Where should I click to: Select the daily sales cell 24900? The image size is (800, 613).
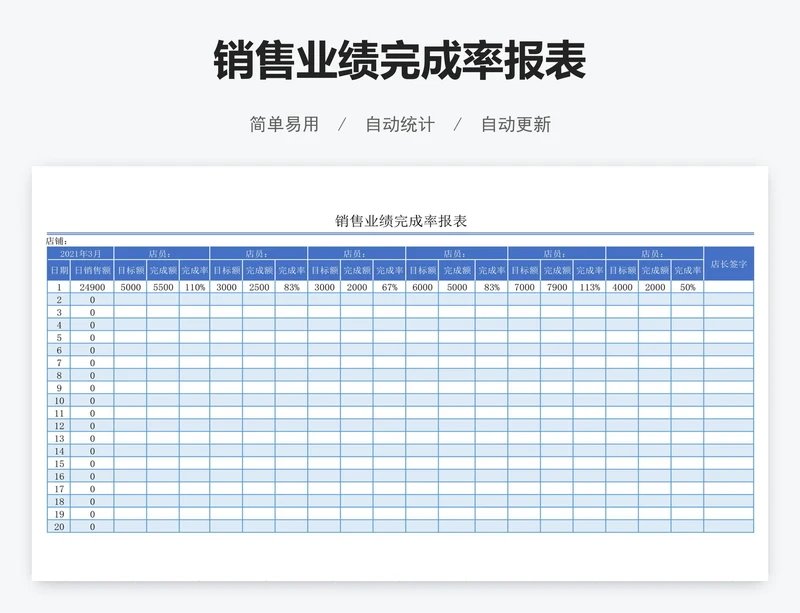coord(92,287)
